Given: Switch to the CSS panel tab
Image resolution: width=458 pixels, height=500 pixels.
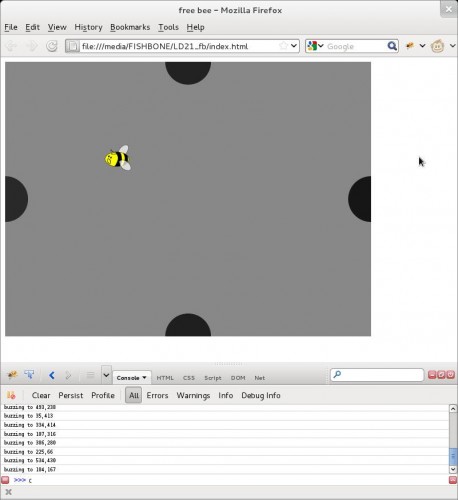Looking at the screenshot, I should (x=189, y=378).
